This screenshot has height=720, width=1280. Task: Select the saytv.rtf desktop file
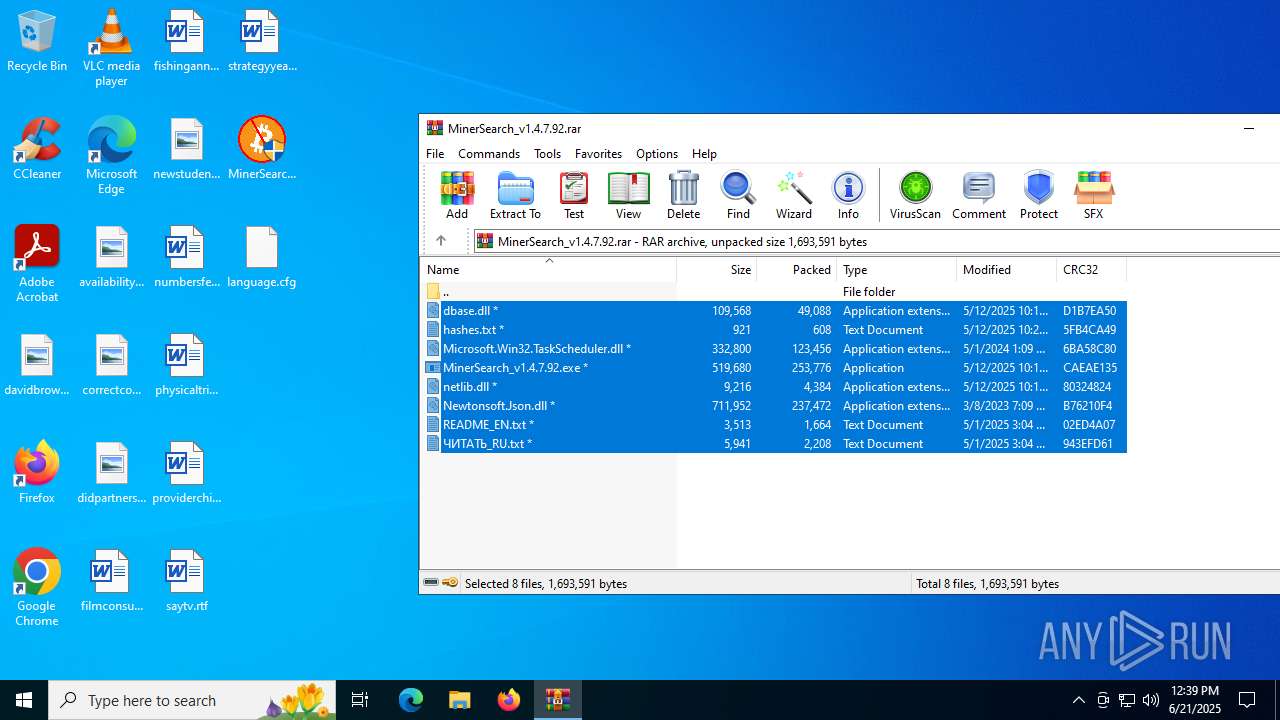coord(186,580)
